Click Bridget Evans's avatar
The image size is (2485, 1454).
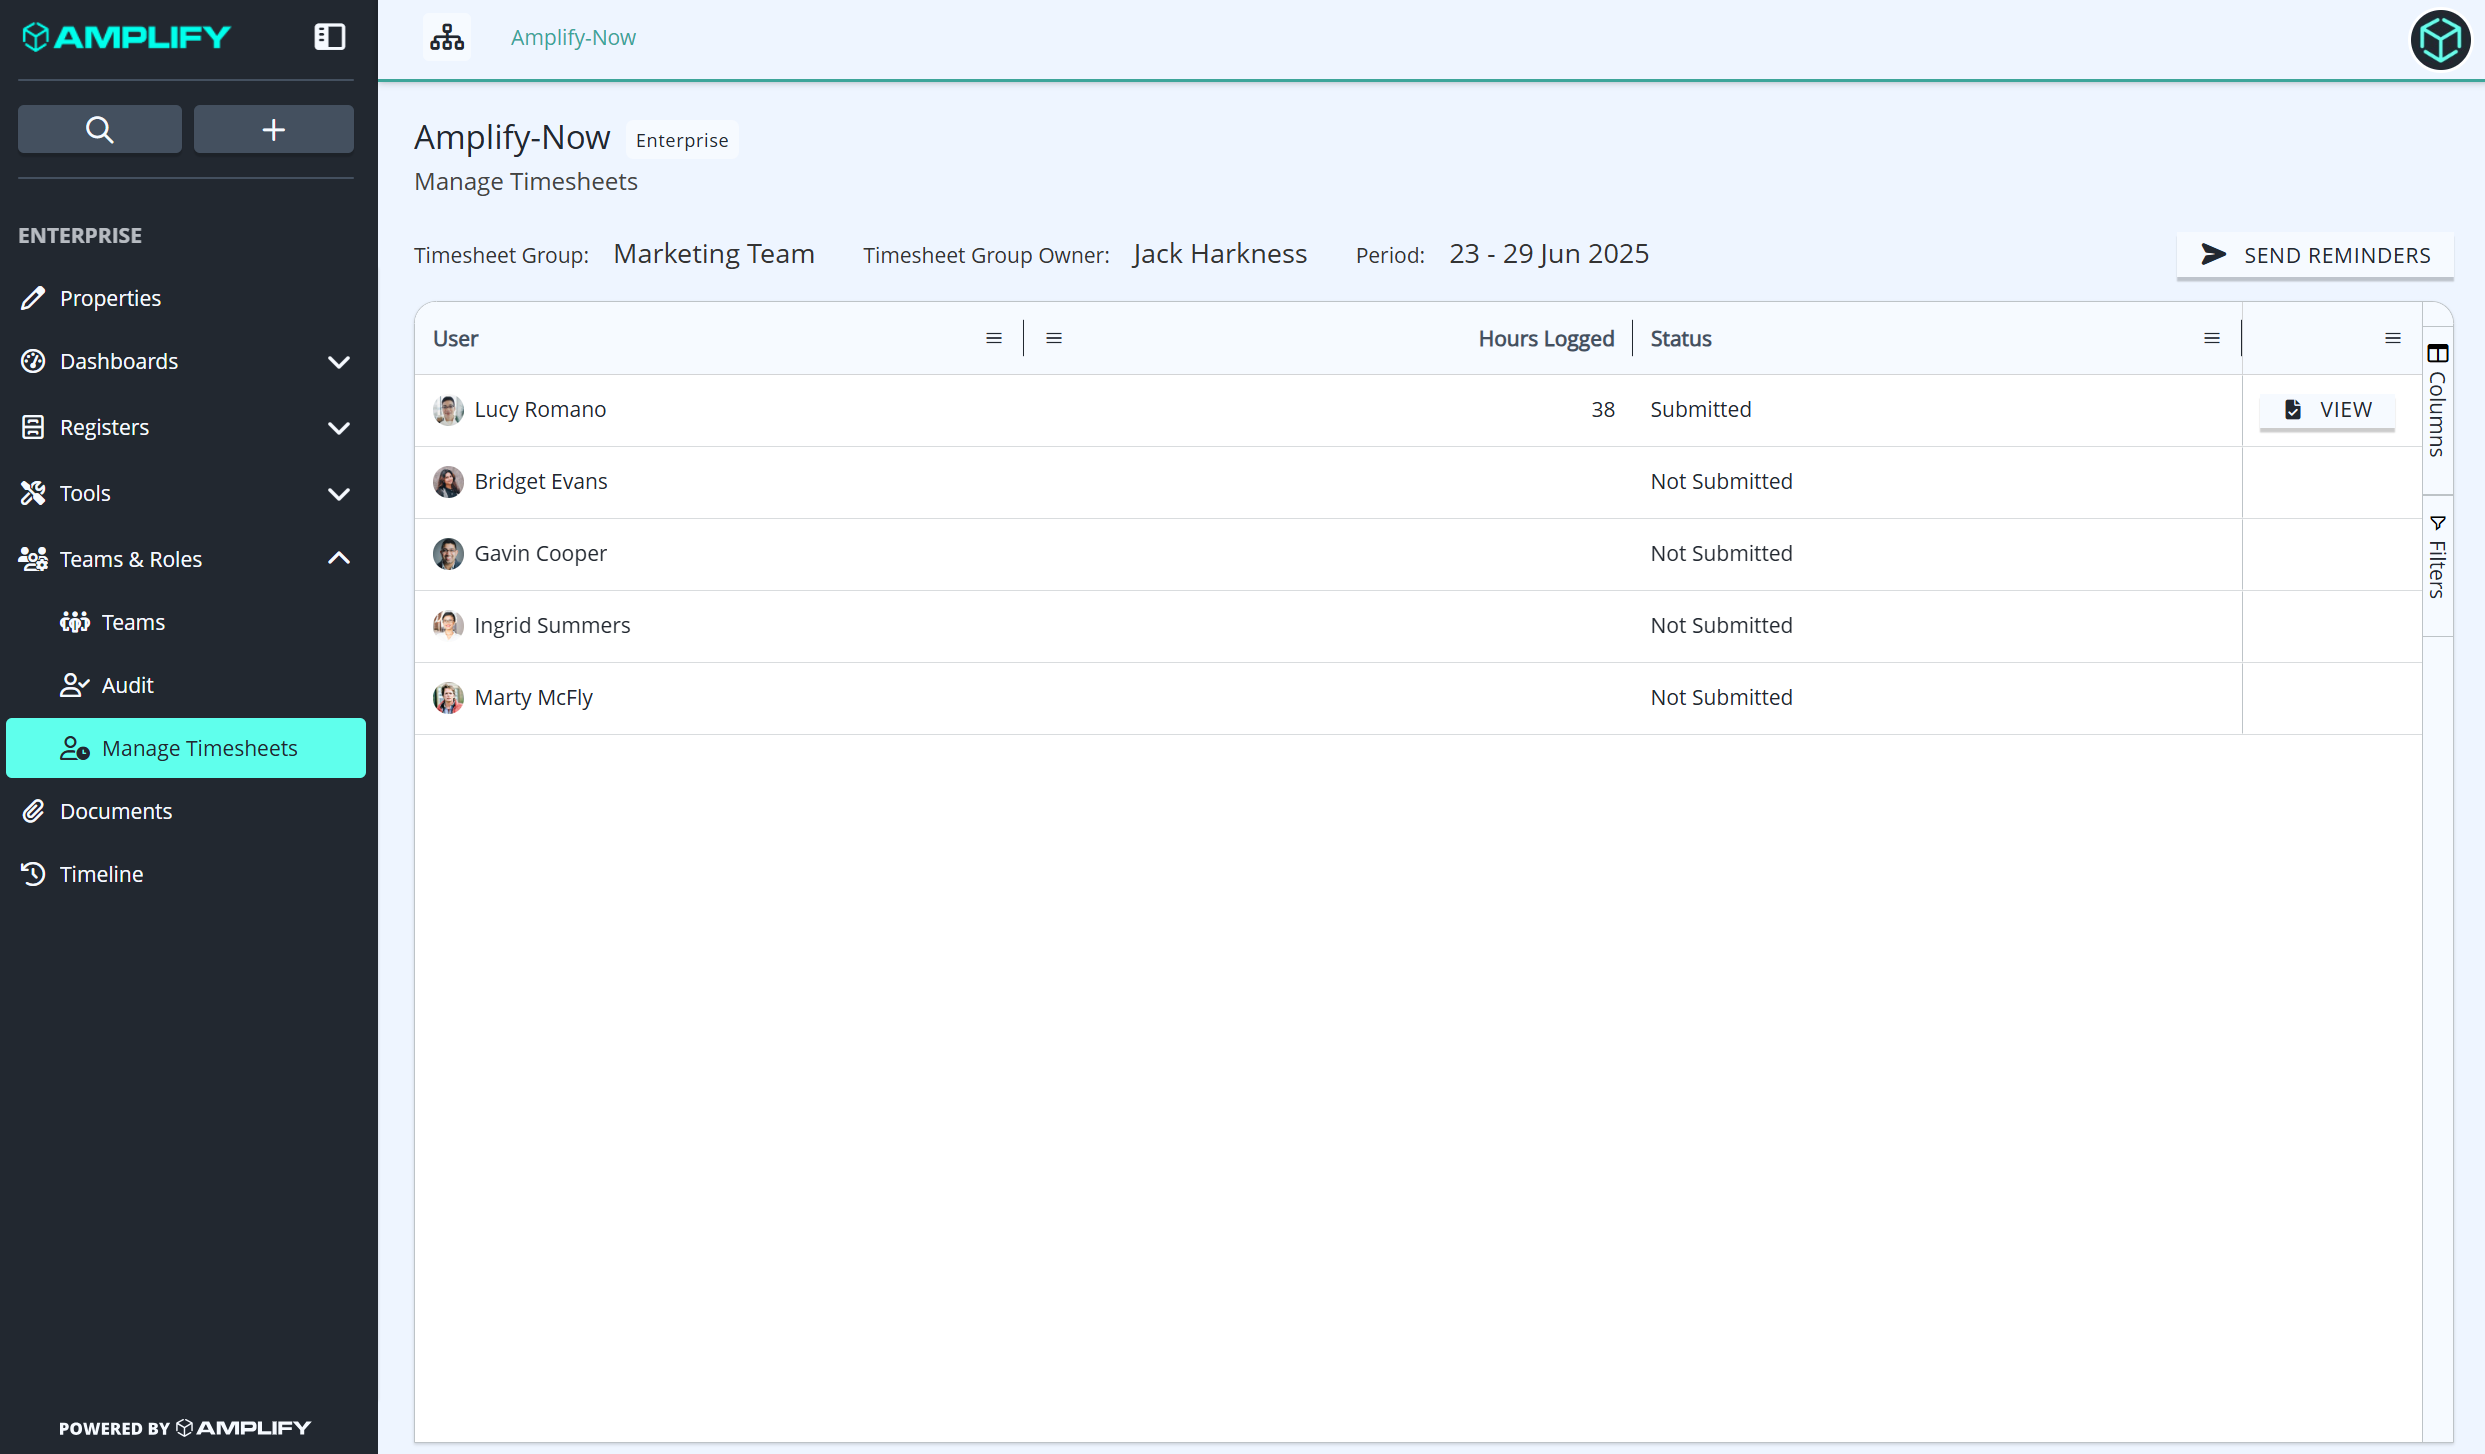click(448, 481)
